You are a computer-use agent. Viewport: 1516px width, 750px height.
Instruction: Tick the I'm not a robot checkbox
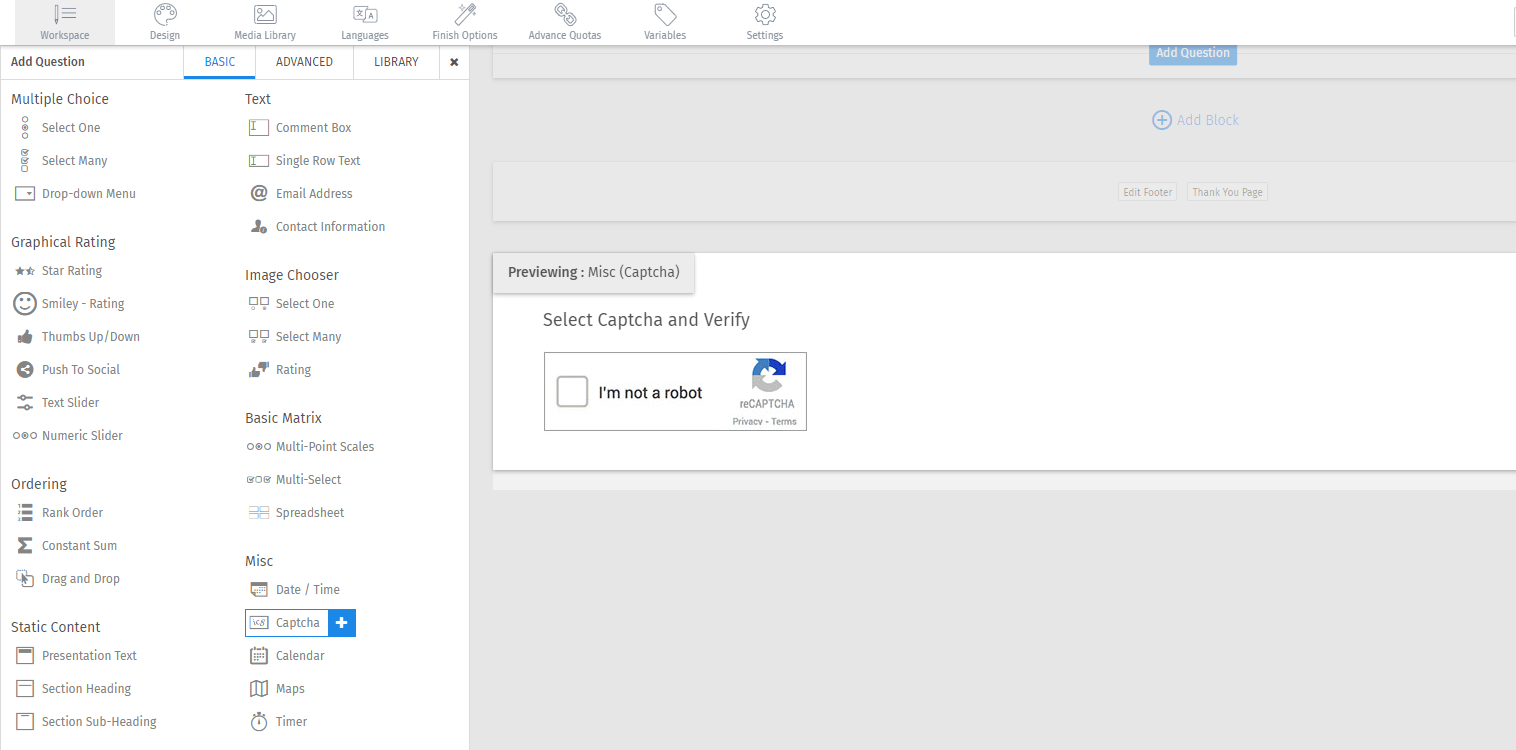[573, 392]
